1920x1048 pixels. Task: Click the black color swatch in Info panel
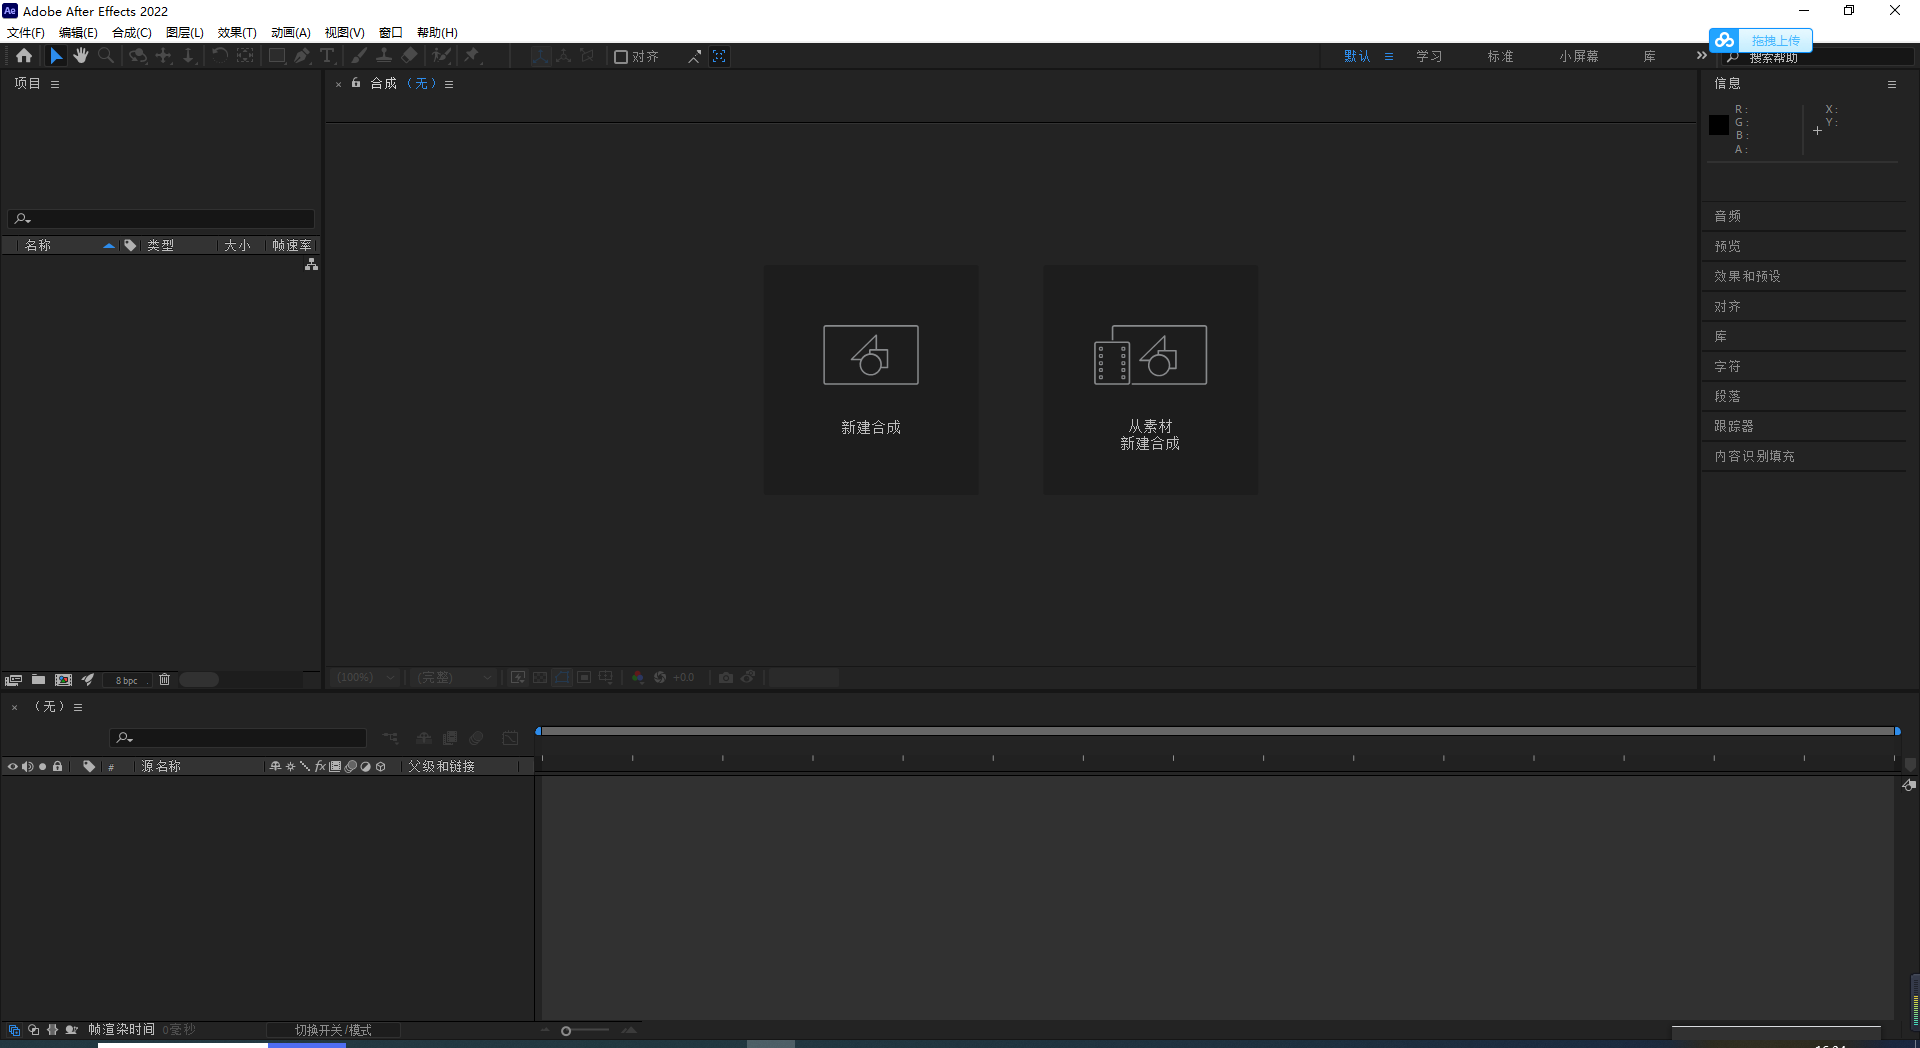pyautogui.click(x=1719, y=125)
